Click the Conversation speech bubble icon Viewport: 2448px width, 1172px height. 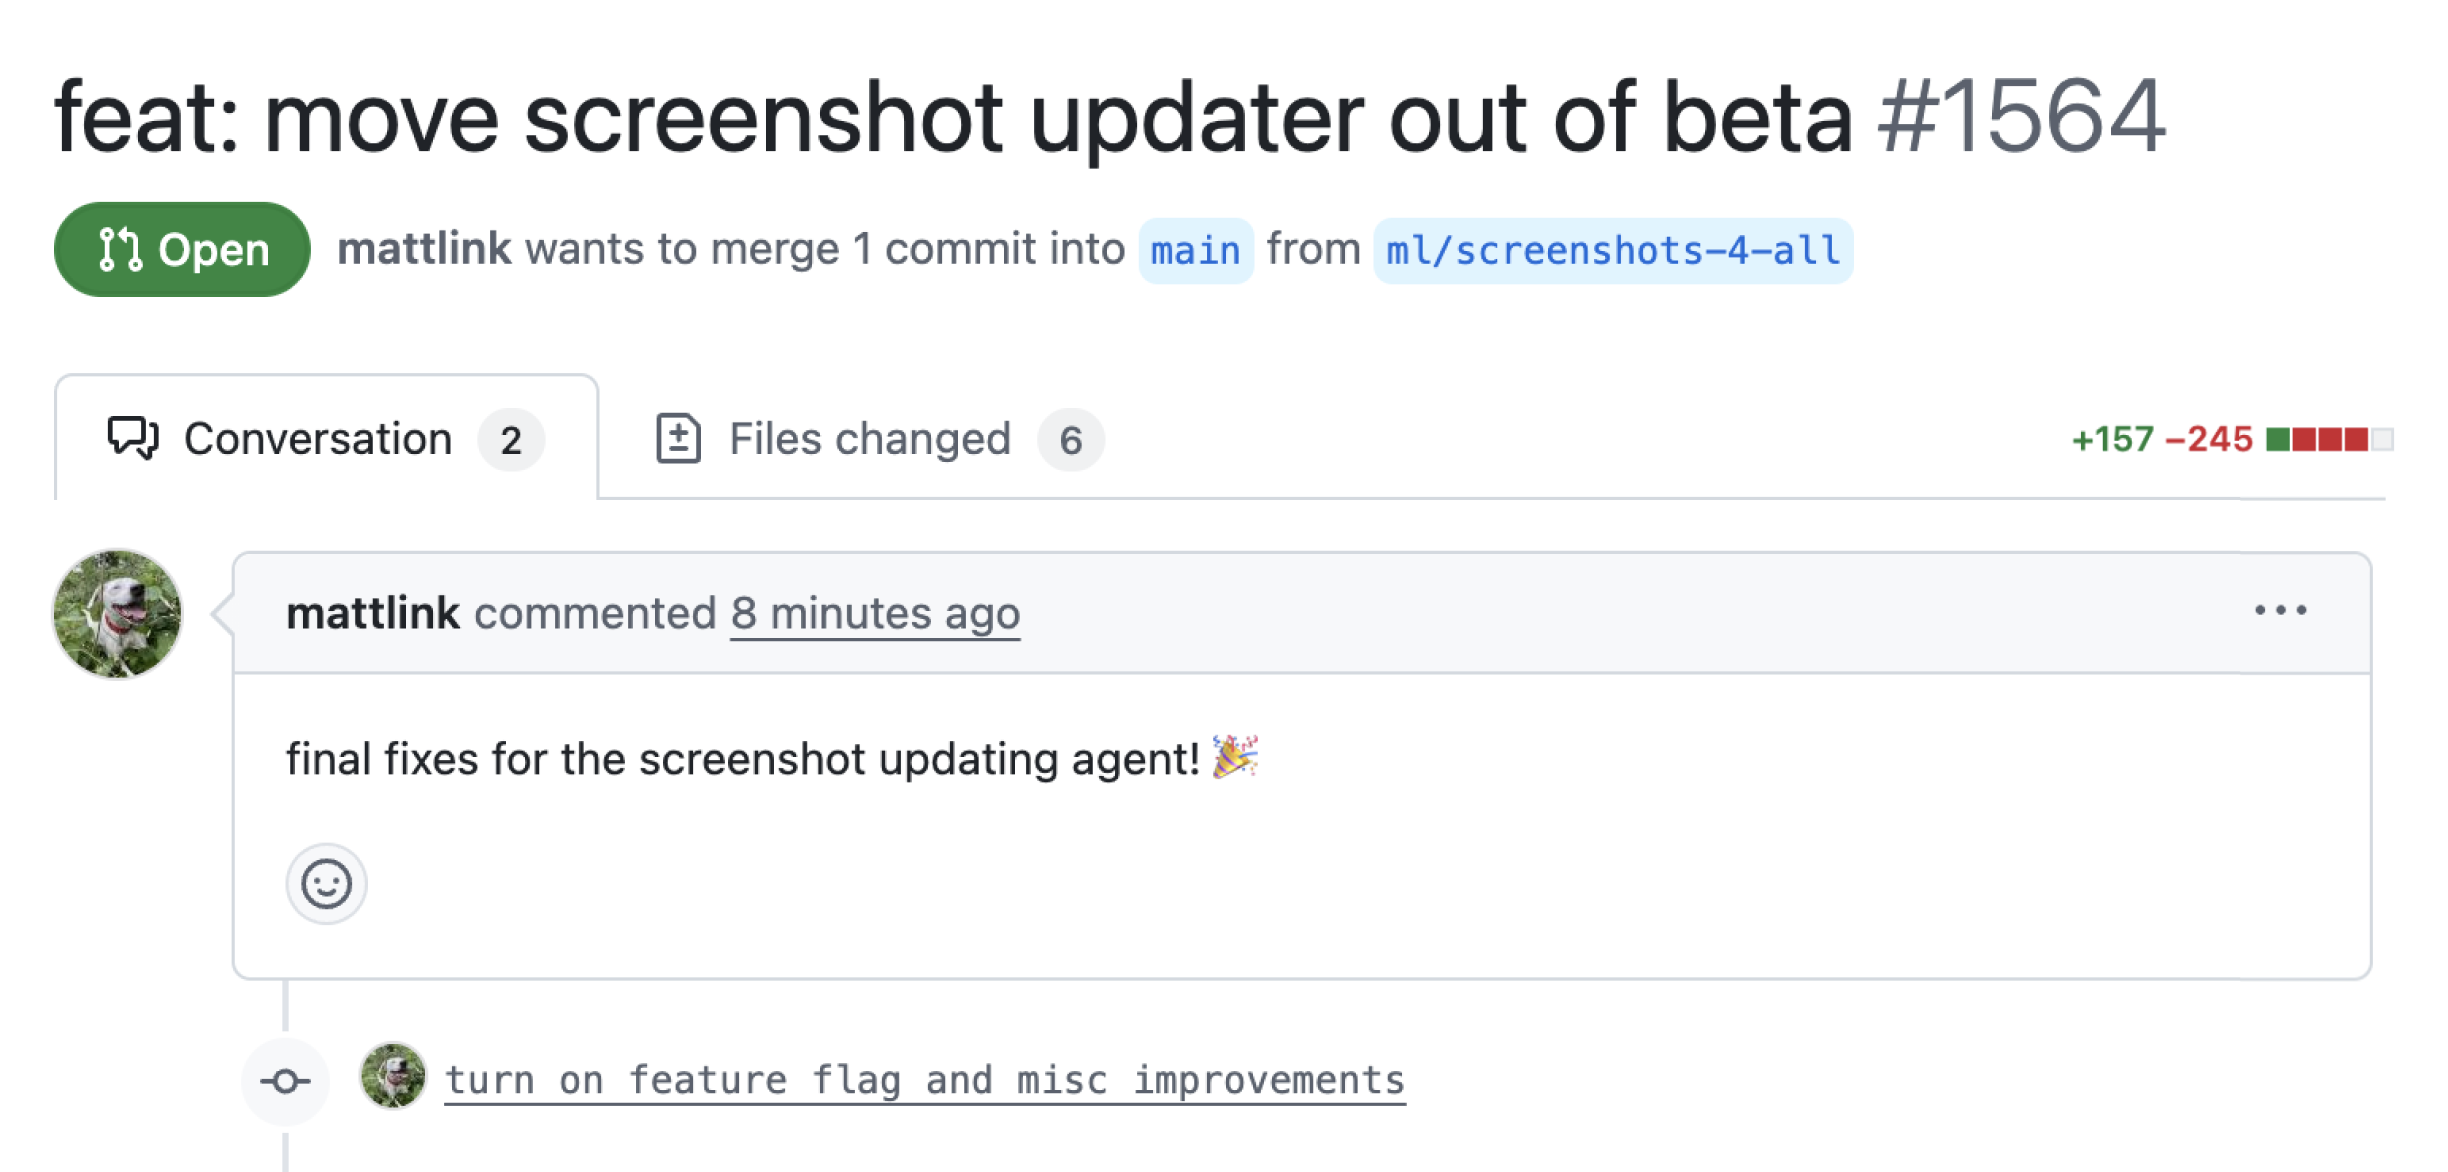click(x=131, y=438)
